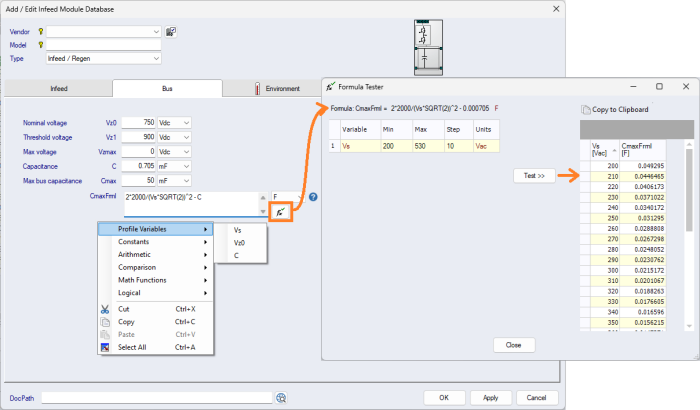Image resolution: width=700 pixels, height=410 pixels.
Task: Open the Vendor dropdown
Action: click(155, 32)
